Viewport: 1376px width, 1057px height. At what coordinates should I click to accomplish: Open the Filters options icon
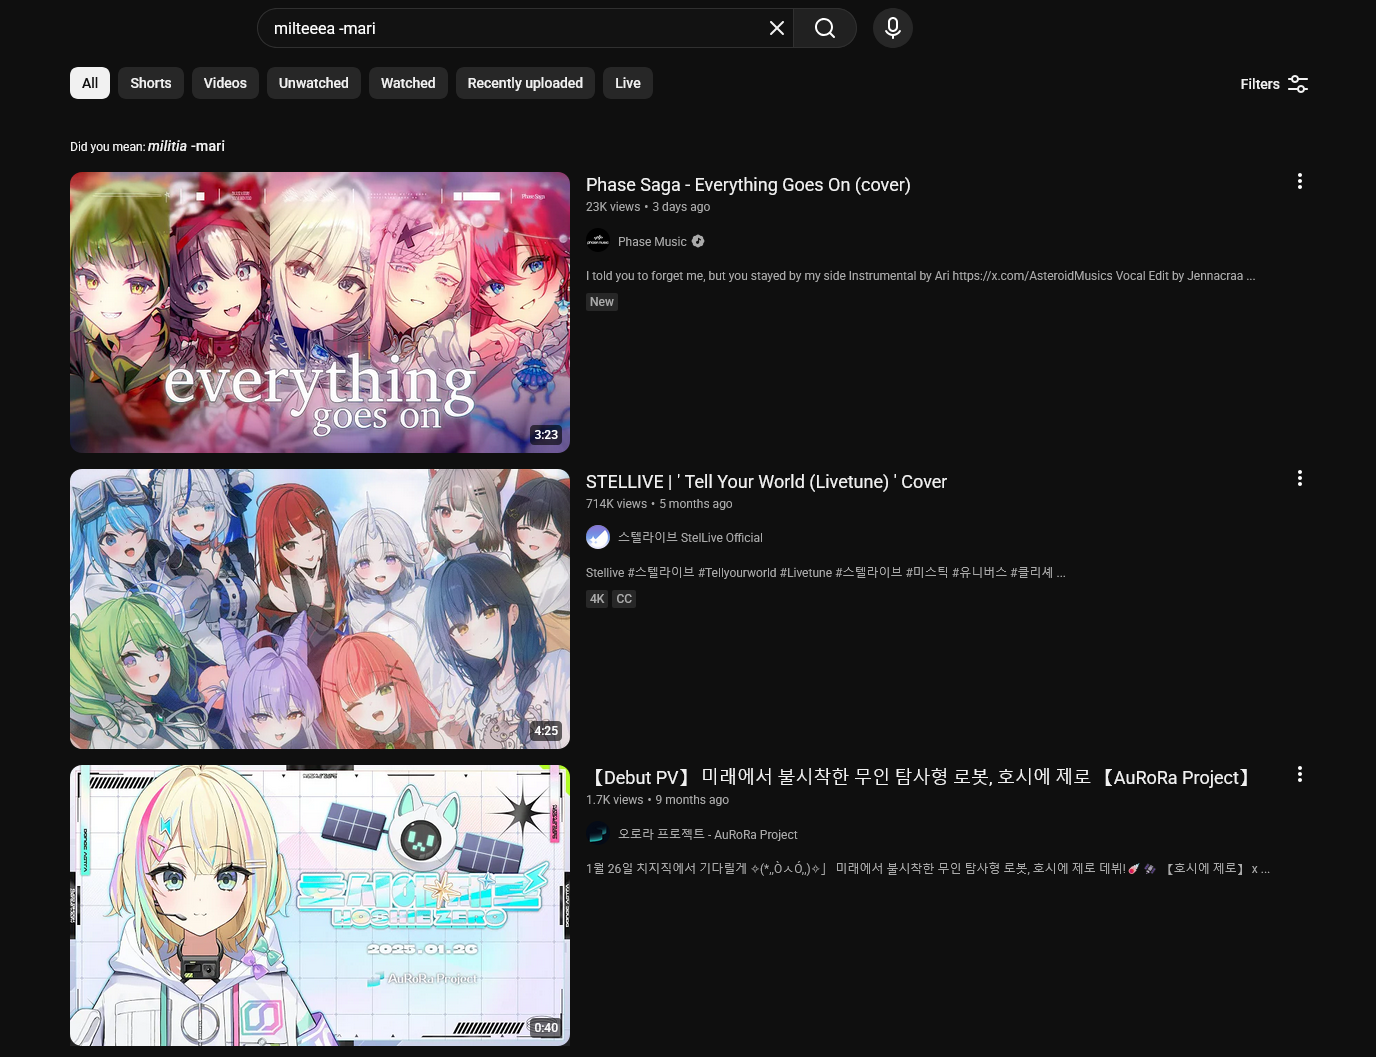1298,84
